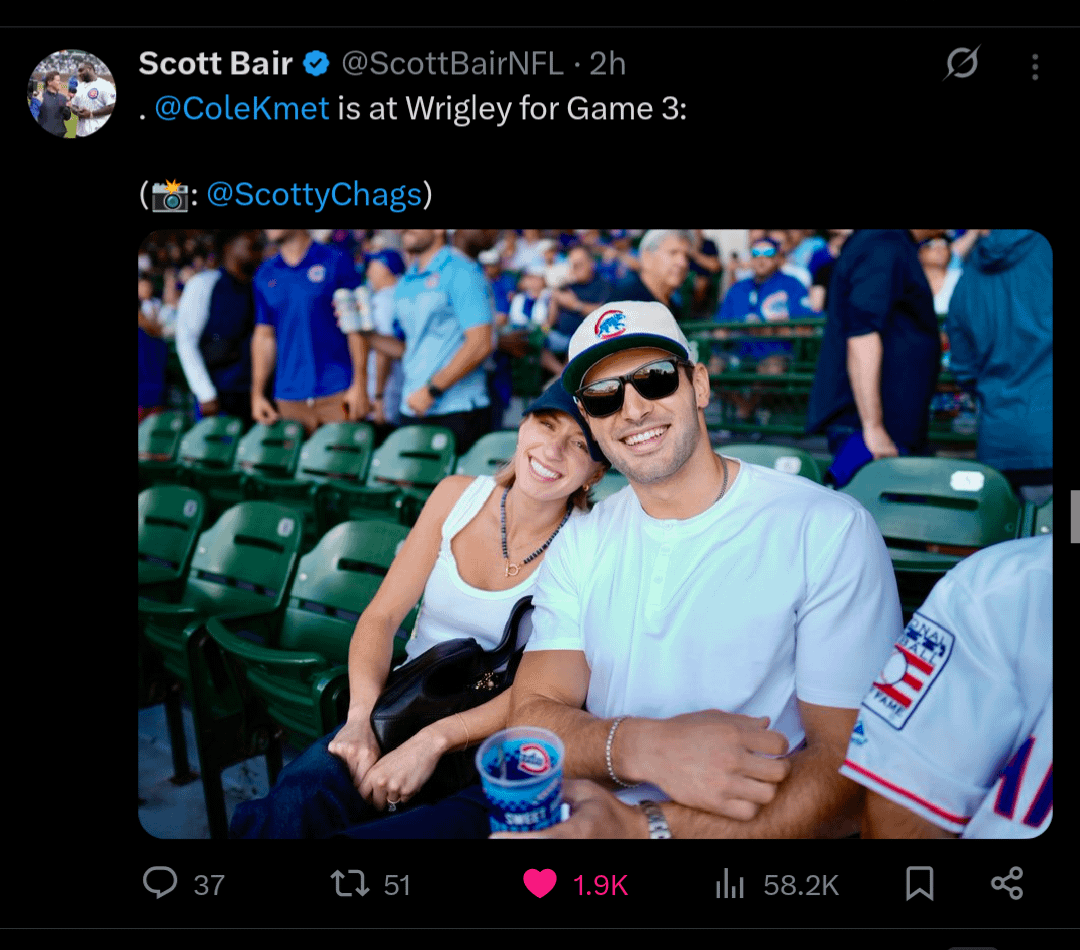Select the 2h timestamp to open the tweet

click(x=608, y=63)
